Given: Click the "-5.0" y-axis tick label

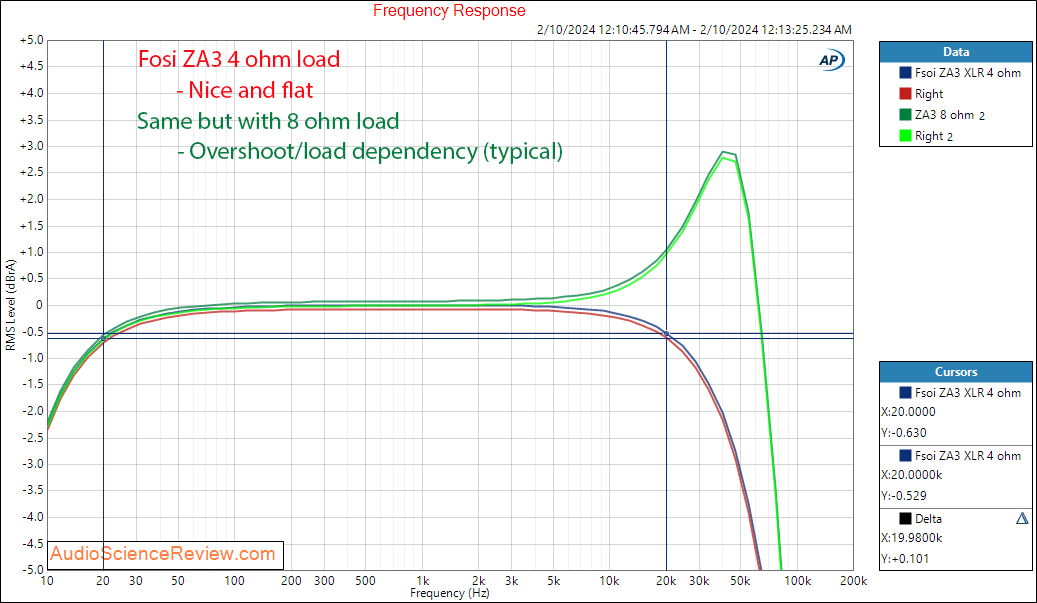Looking at the screenshot, I should click(32, 569).
